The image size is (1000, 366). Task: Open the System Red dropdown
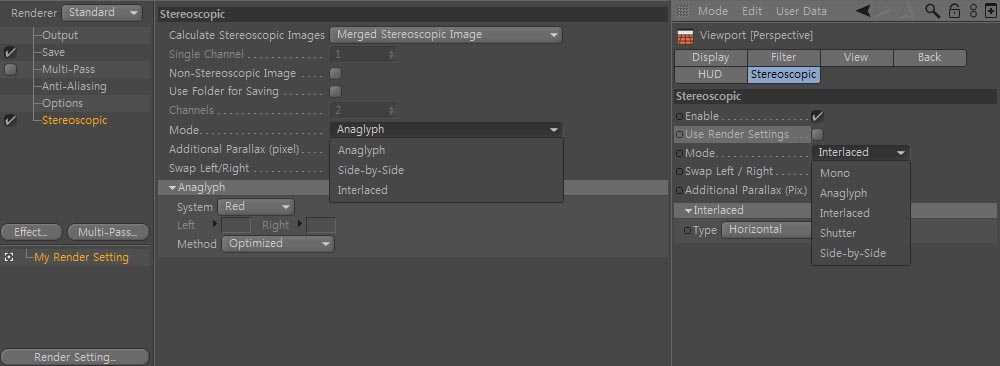pos(256,207)
